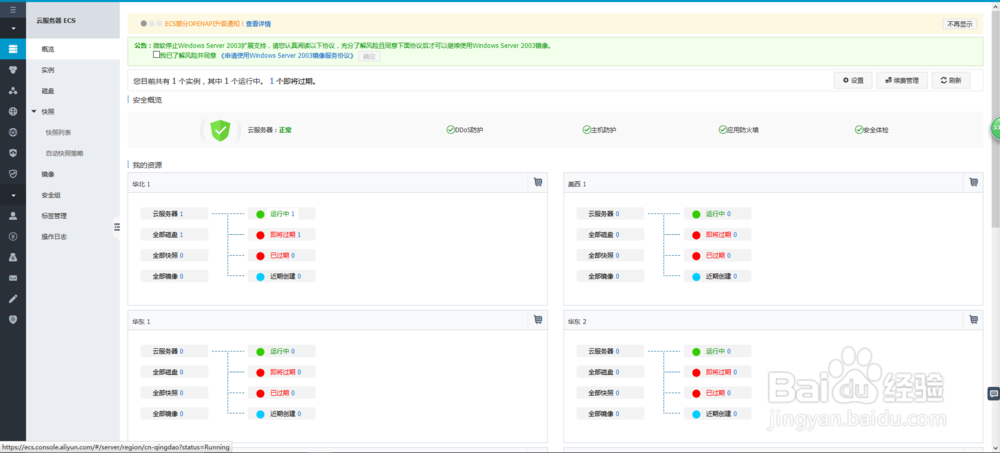The height and width of the screenshot is (453, 1000).
Task: Open the envelope messages icon in sidebar
Action: pos(13,278)
